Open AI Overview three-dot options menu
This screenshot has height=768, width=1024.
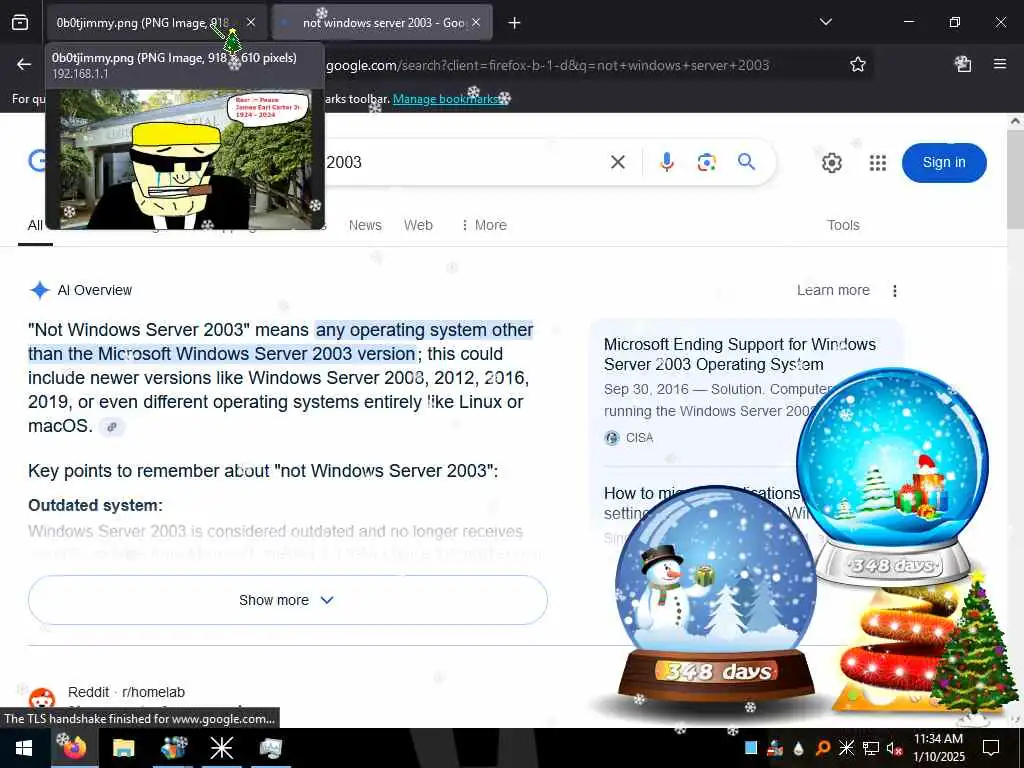895,291
